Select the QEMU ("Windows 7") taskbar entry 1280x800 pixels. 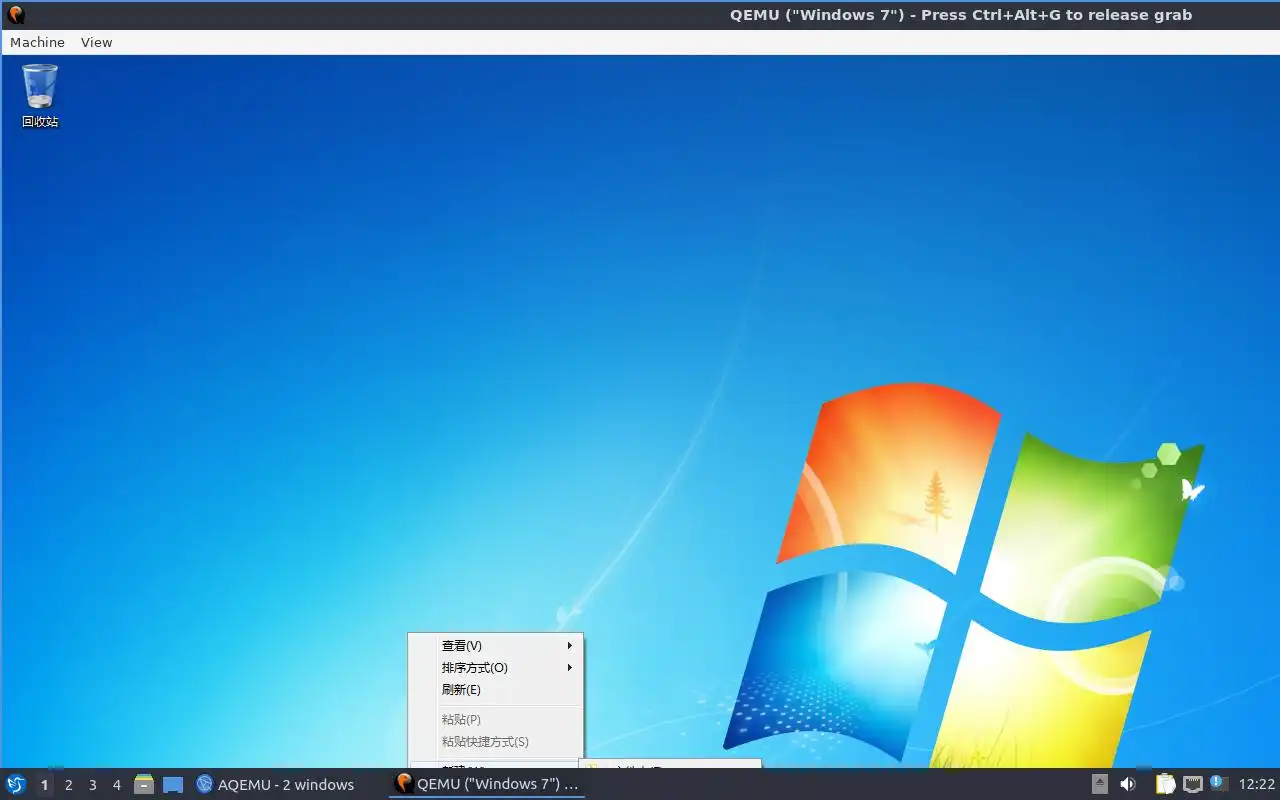487,785
